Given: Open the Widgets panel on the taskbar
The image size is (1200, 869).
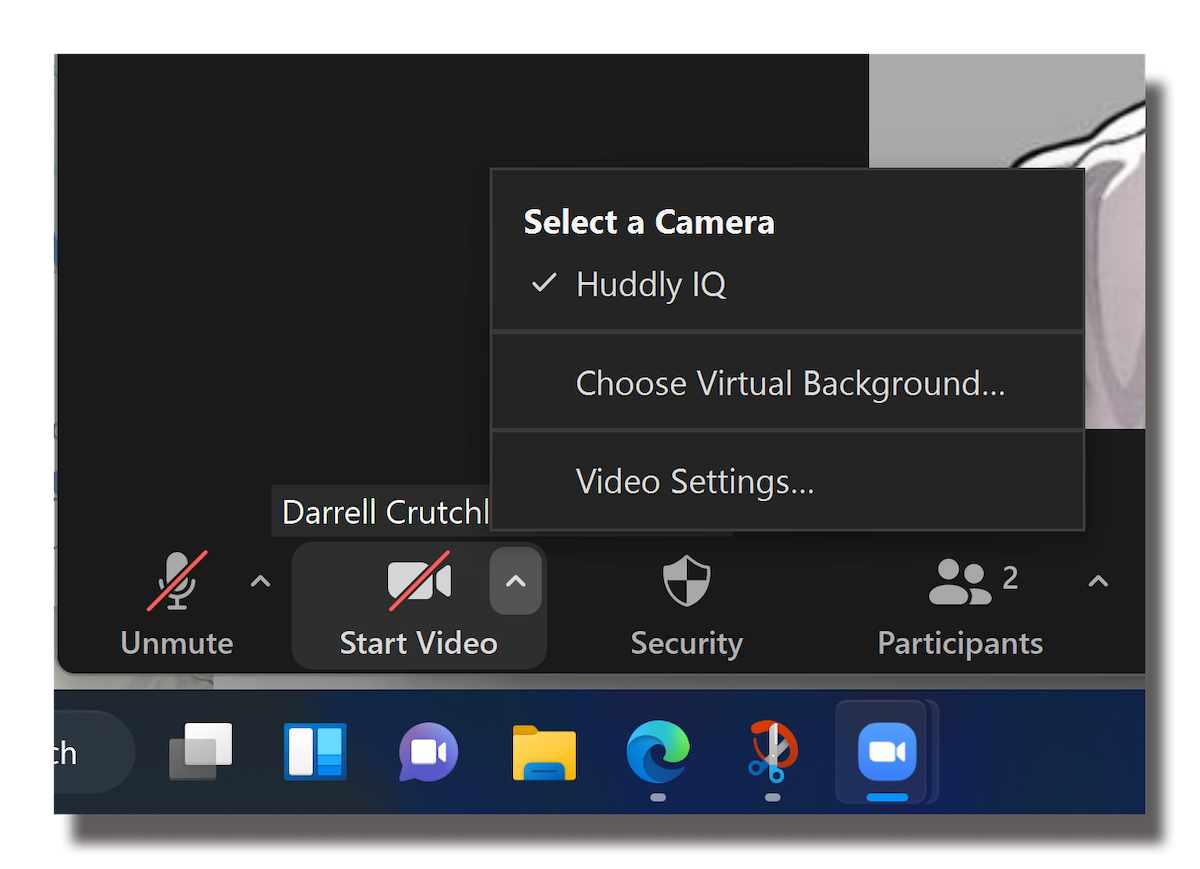Looking at the screenshot, I should (315, 751).
